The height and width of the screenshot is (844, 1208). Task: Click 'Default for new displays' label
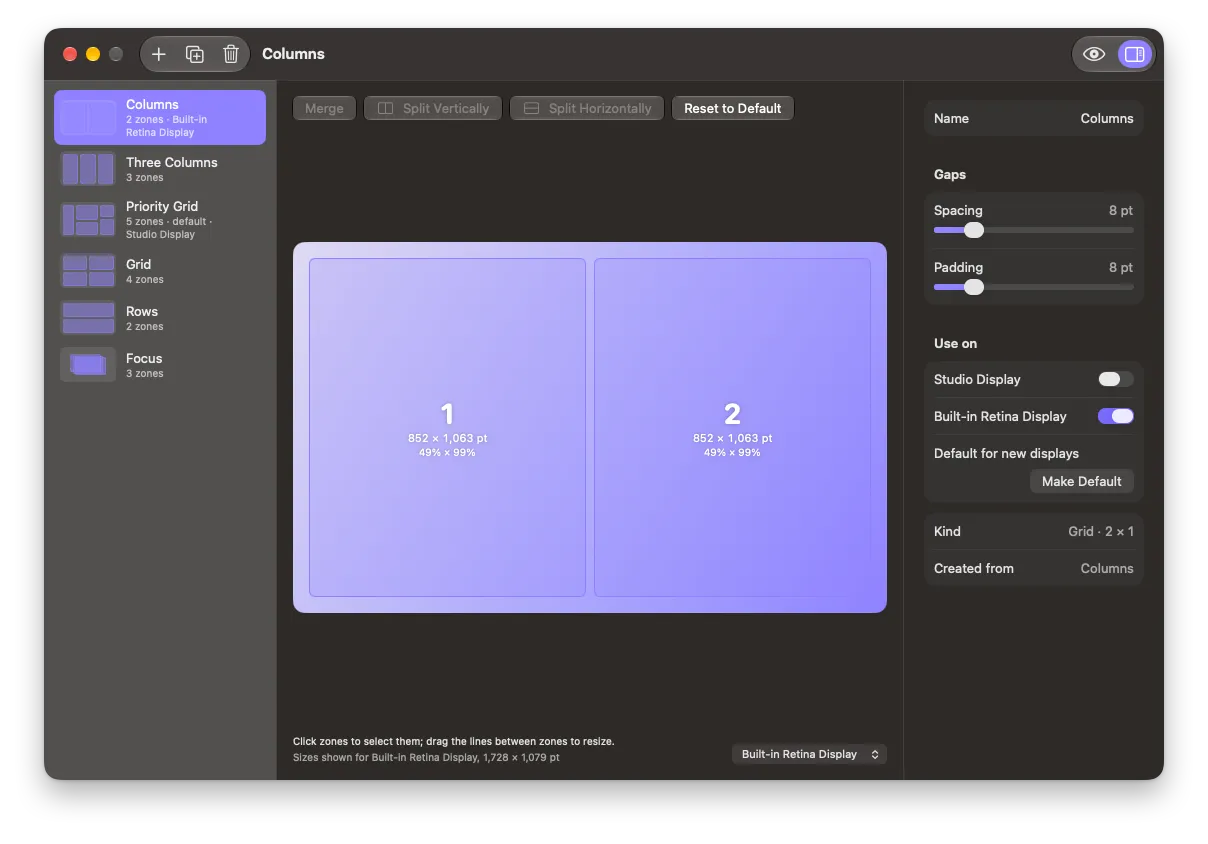coord(1006,453)
